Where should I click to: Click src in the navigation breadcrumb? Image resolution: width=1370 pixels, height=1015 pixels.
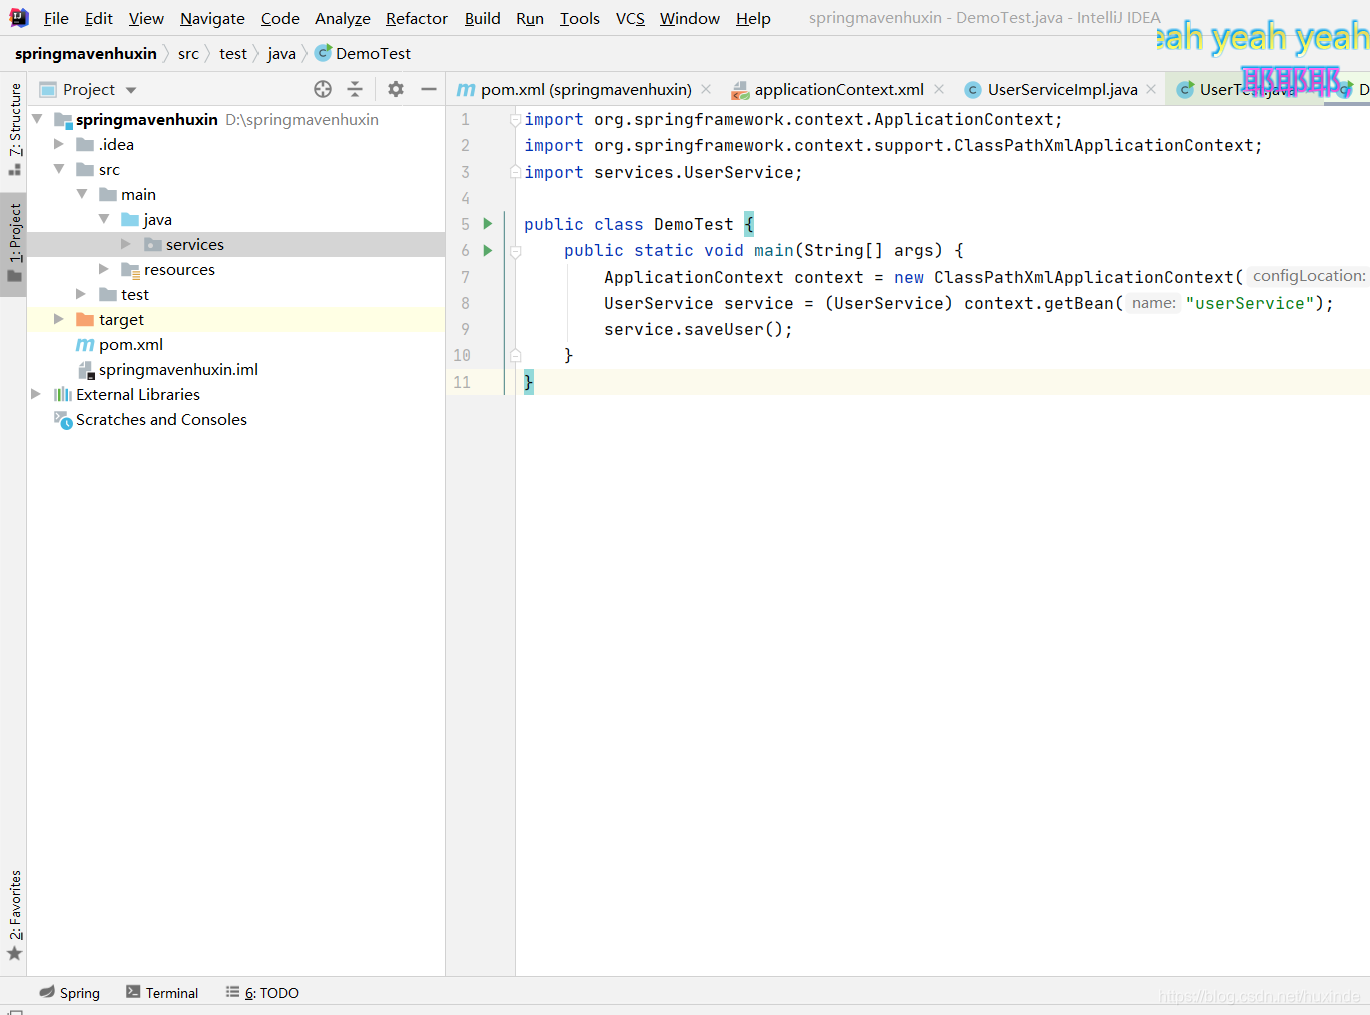click(x=188, y=53)
